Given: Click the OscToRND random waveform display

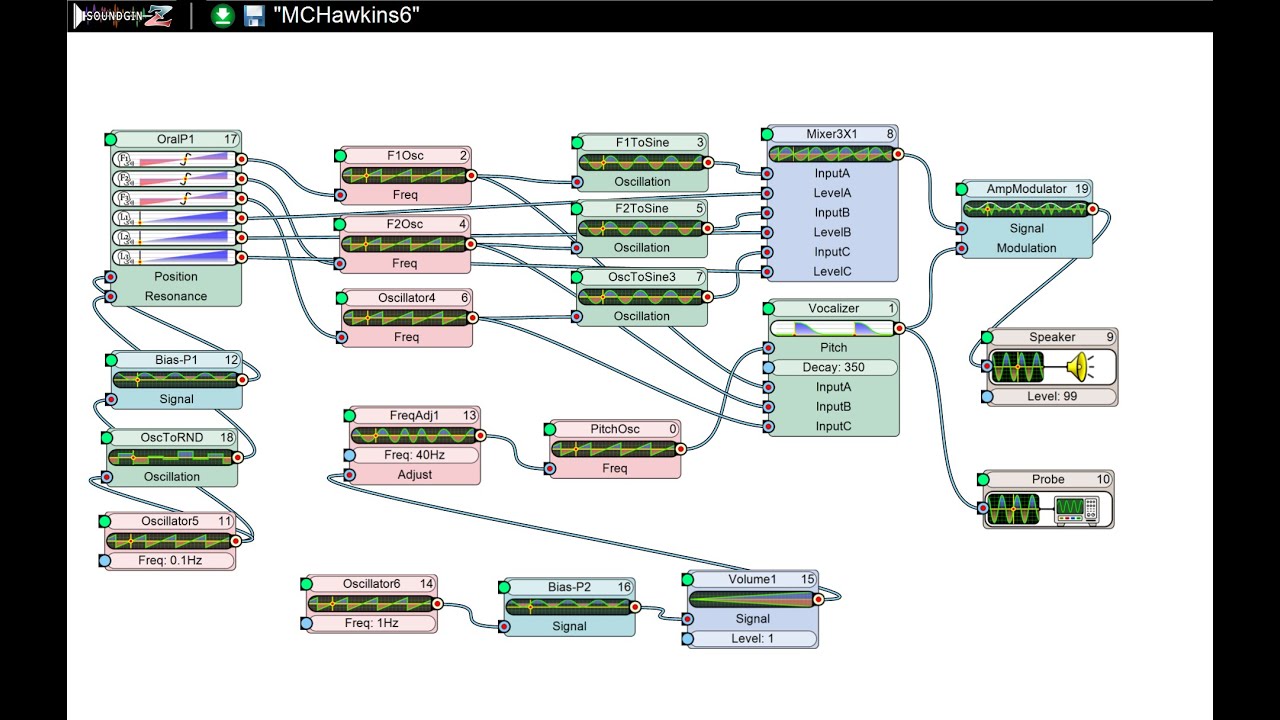Looking at the screenshot, I should tap(172, 457).
